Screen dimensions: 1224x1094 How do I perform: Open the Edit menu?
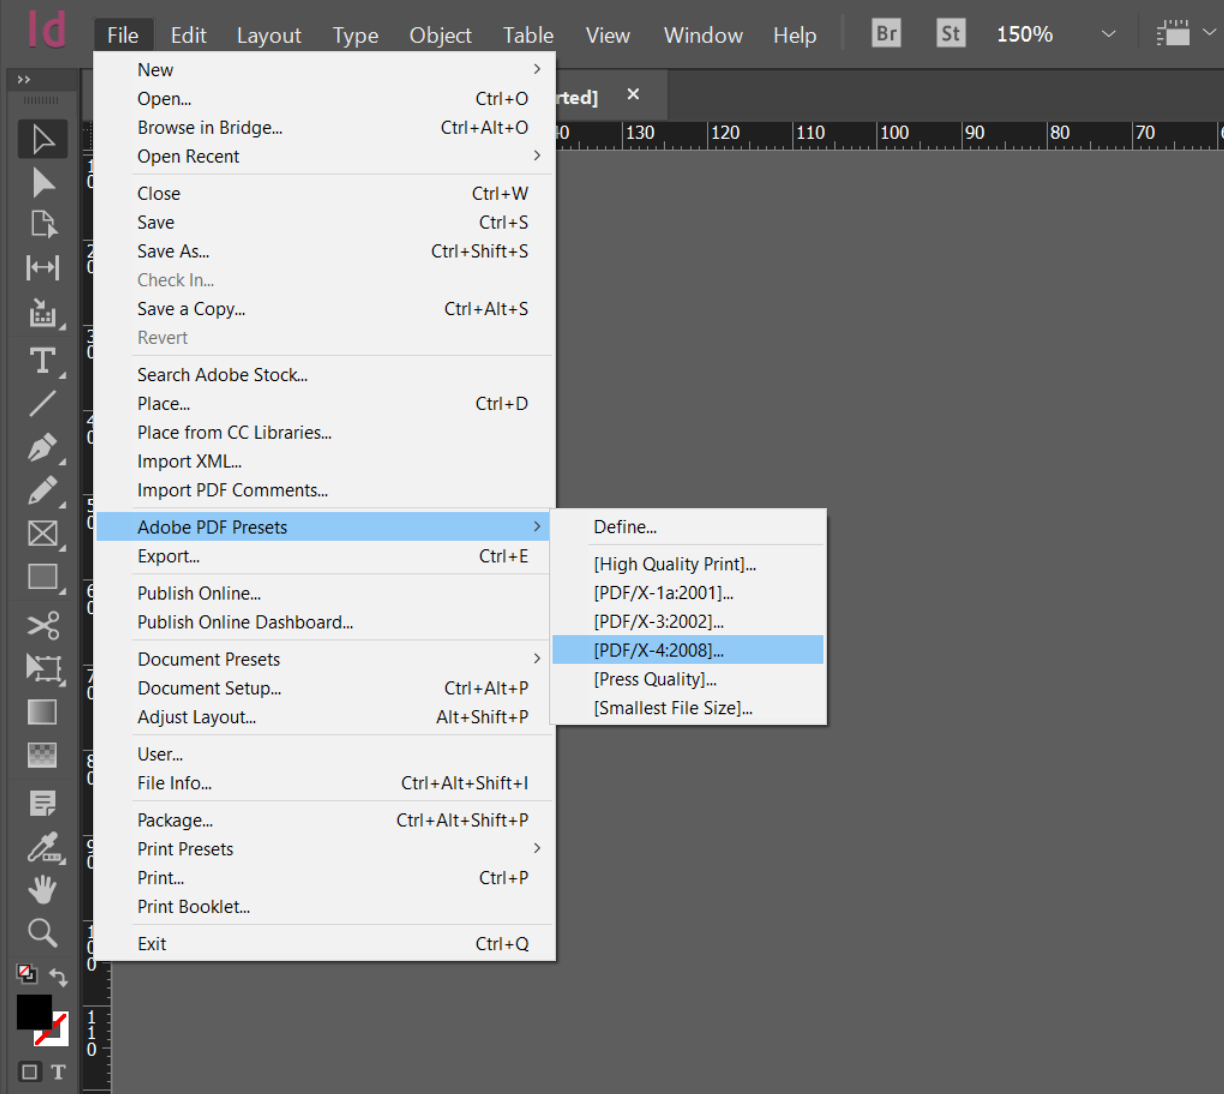tap(188, 35)
